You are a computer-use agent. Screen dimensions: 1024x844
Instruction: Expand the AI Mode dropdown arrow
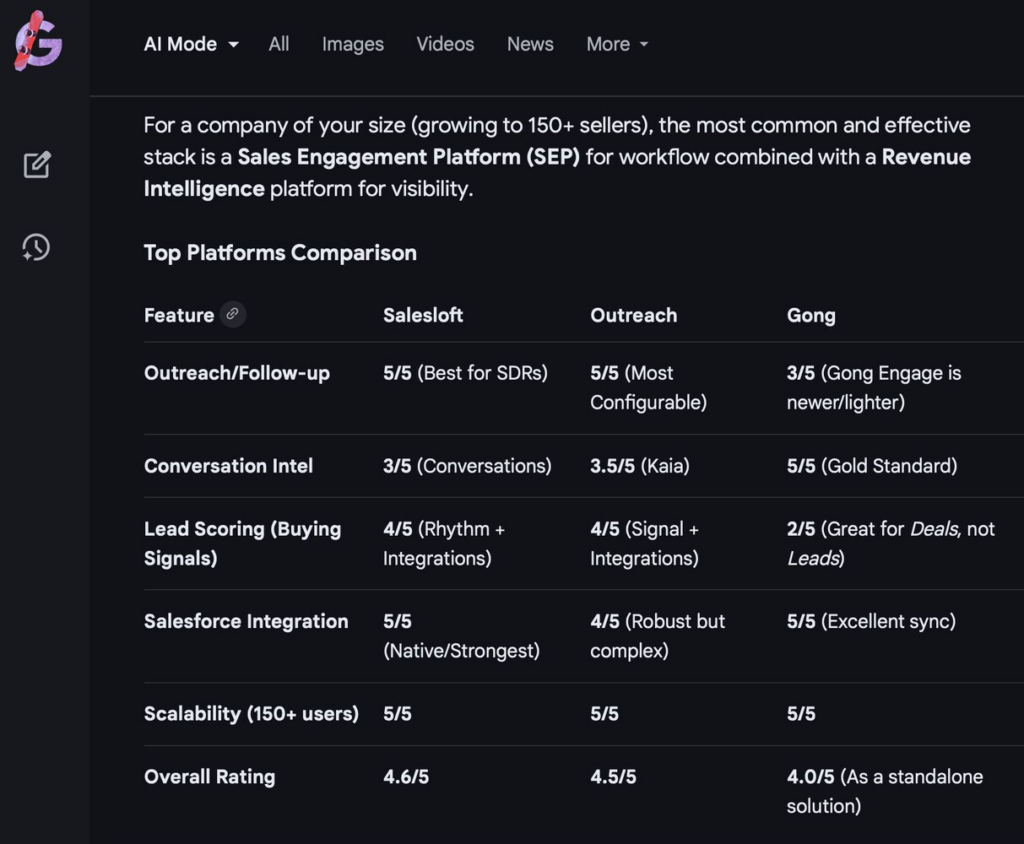pyautogui.click(x=233, y=44)
